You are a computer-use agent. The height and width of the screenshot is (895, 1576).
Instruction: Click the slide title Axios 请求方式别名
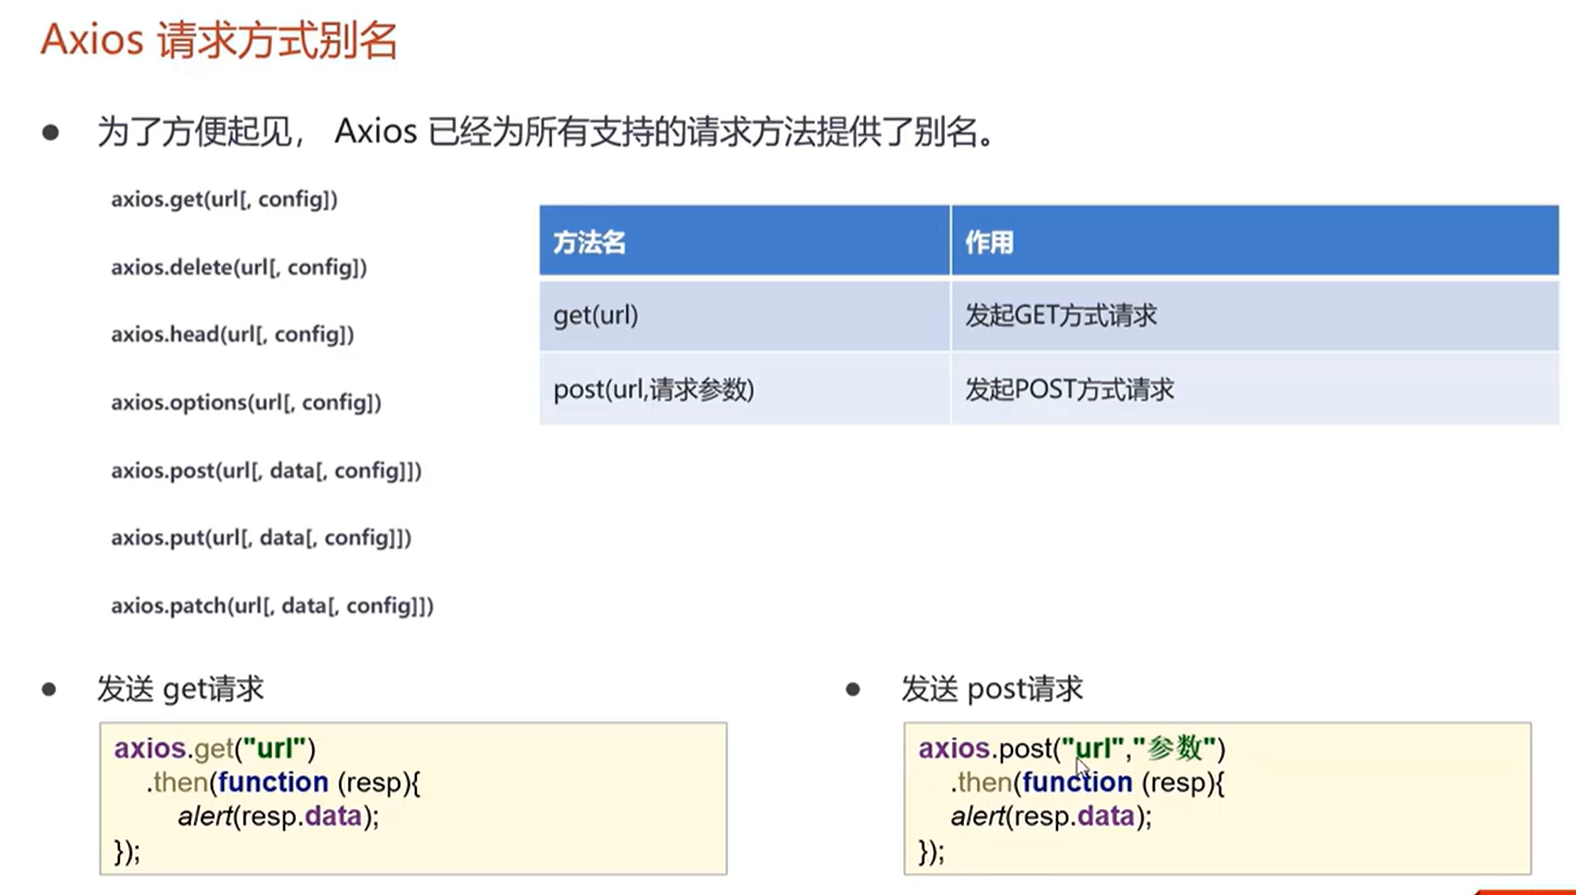pyautogui.click(x=219, y=42)
